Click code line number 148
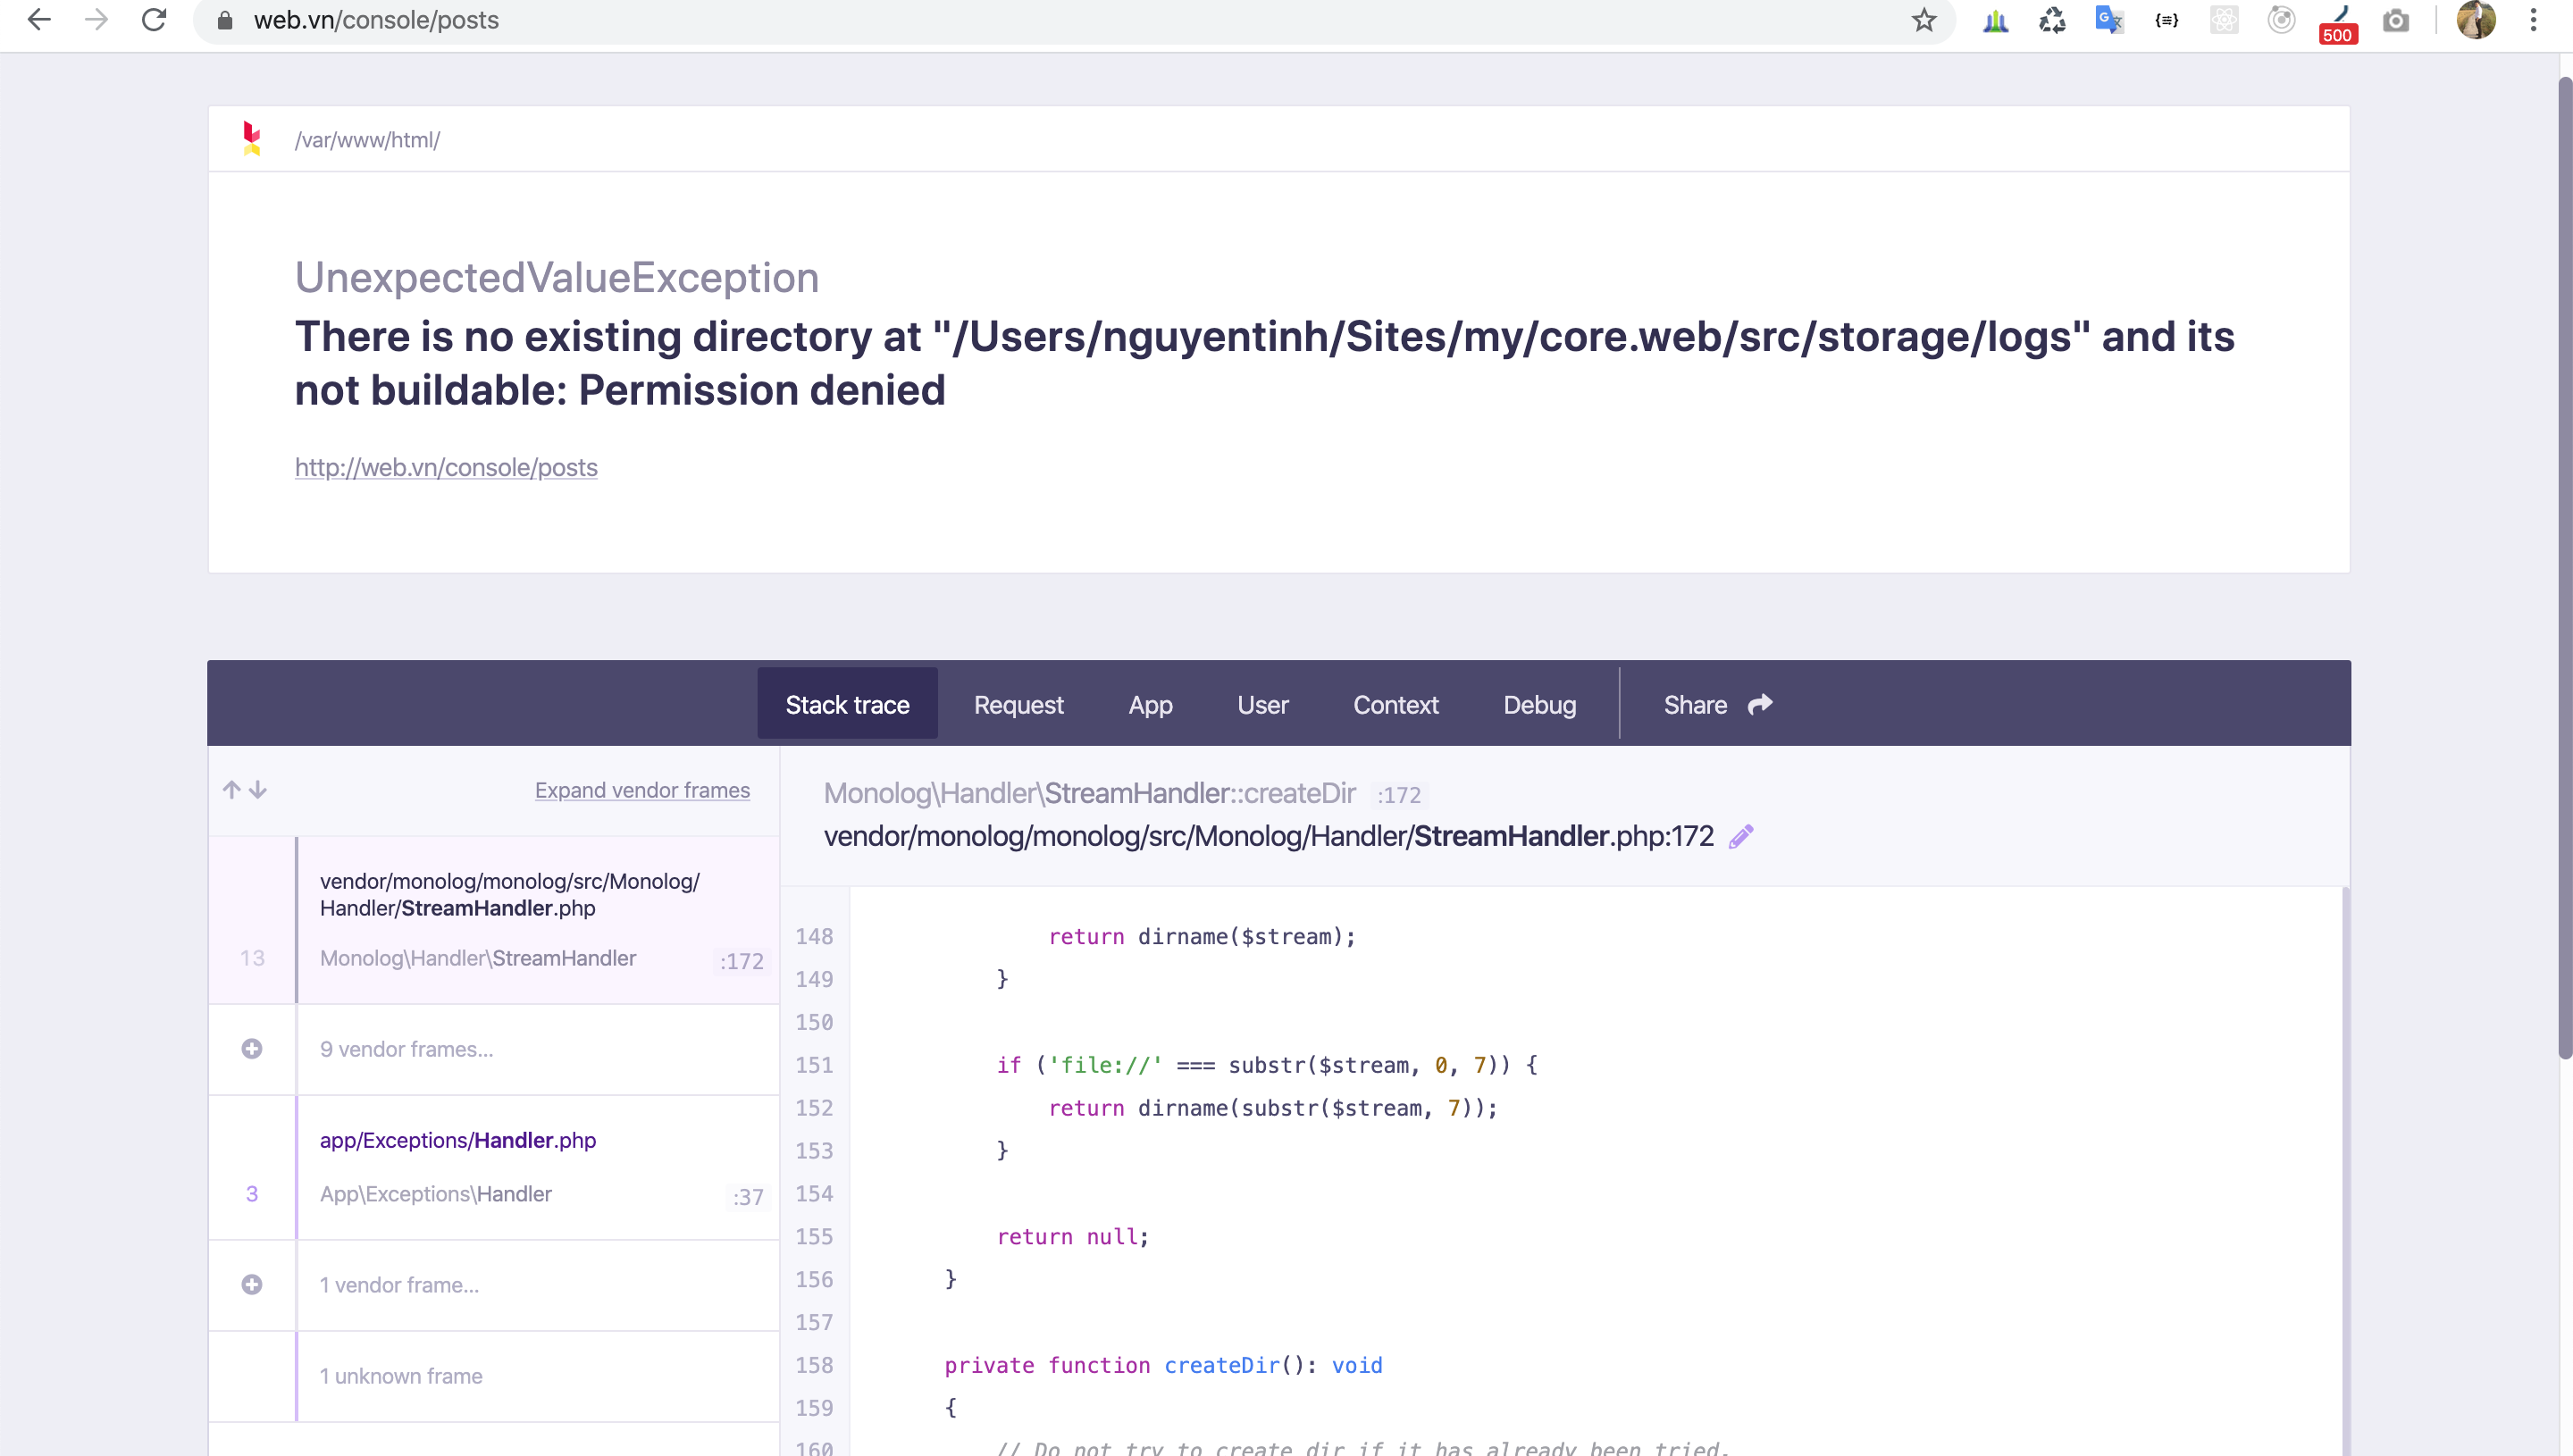This screenshot has width=2573, height=1456. 814,936
